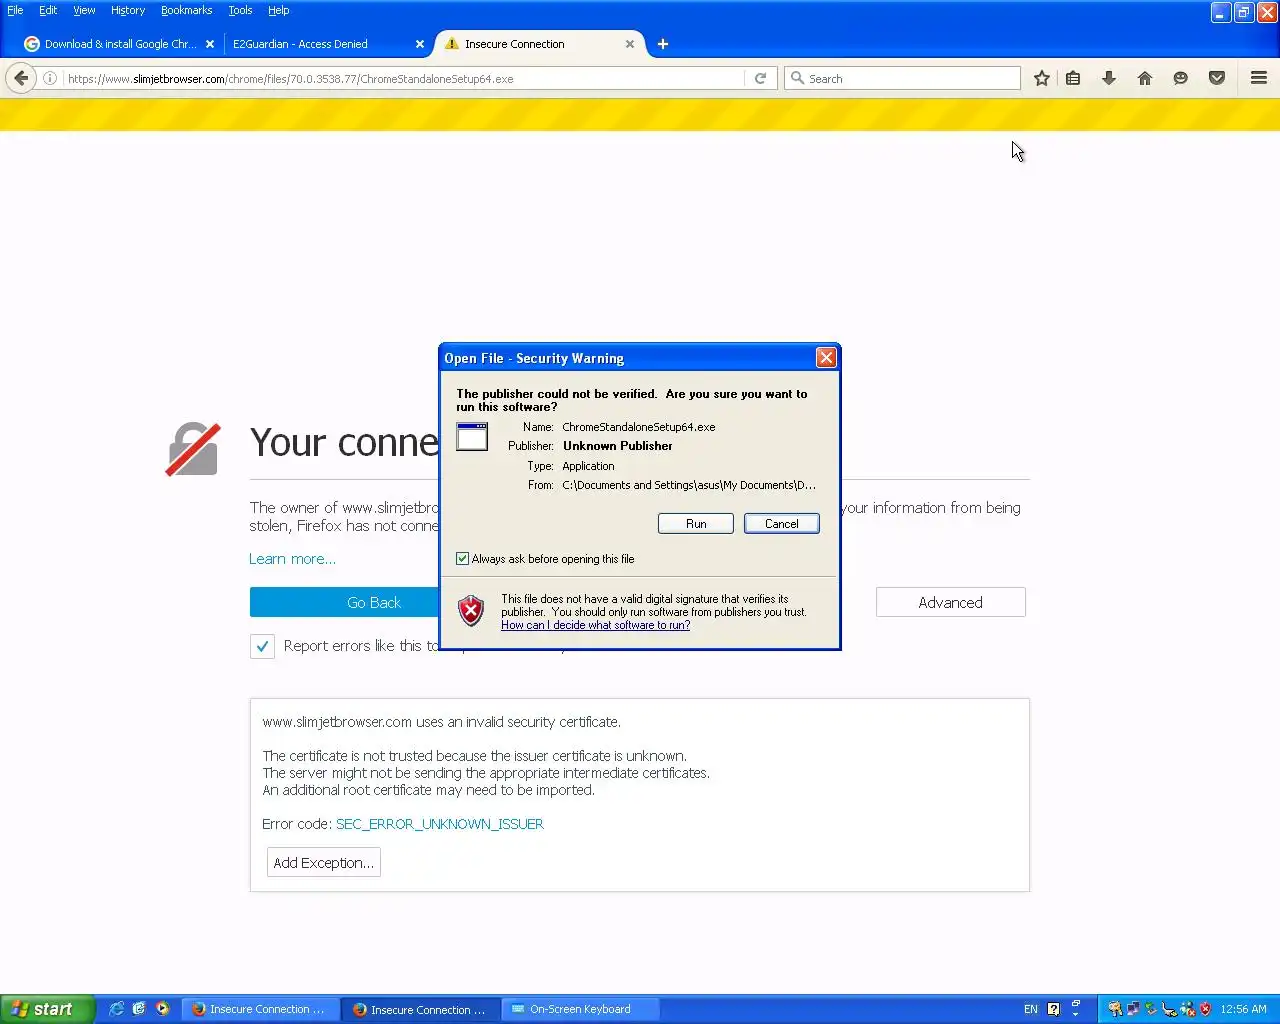1280x1024 pixels.
Task: Click the application file icon in the dialog
Action: click(472, 436)
